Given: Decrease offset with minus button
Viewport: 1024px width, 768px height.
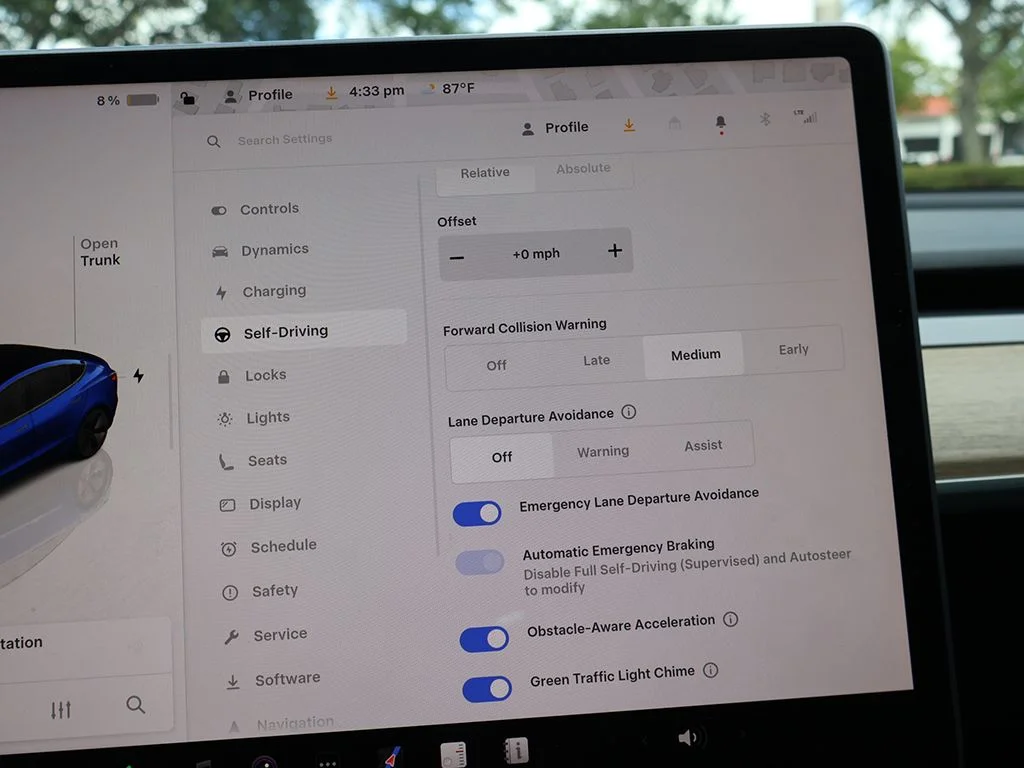Looking at the screenshot, I should tap(457, 258).
